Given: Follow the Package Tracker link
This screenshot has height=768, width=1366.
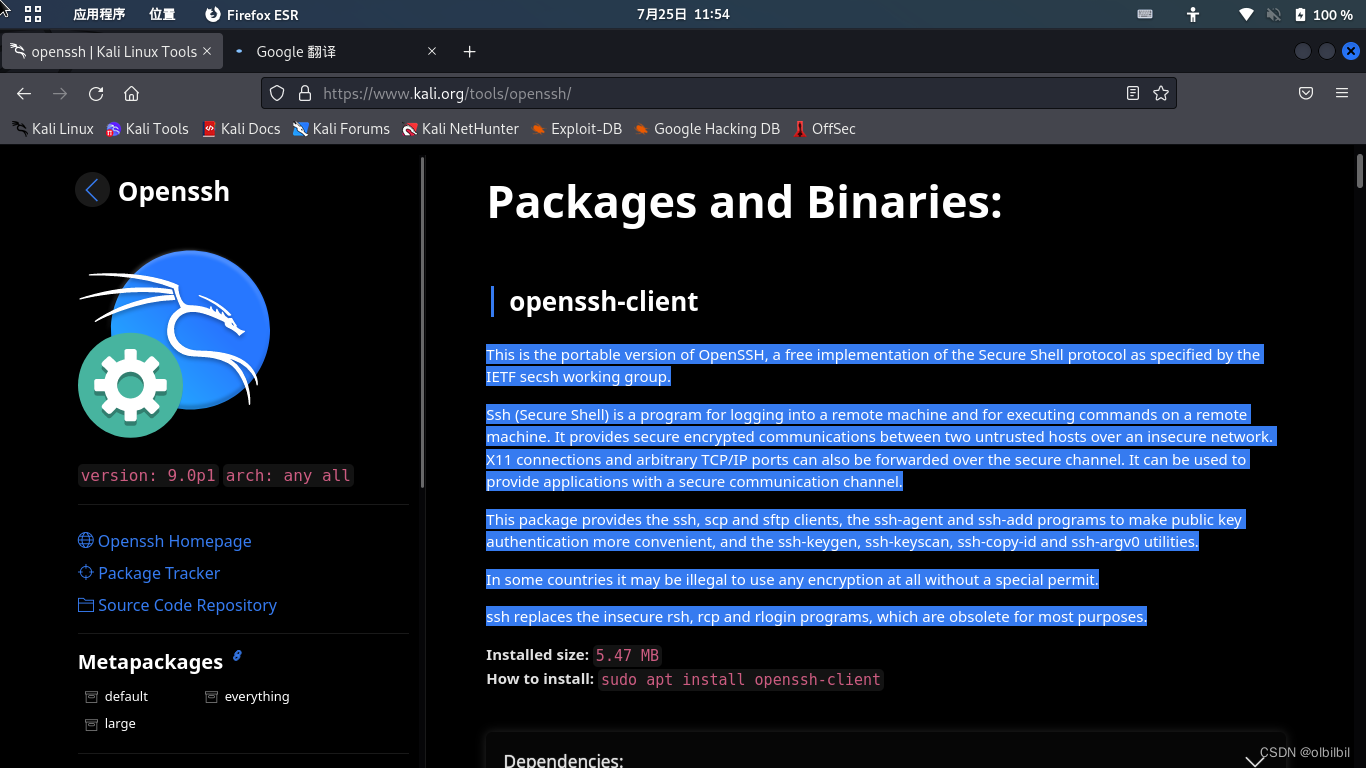Looking at the screenshot, I should [x=159, y=573].
